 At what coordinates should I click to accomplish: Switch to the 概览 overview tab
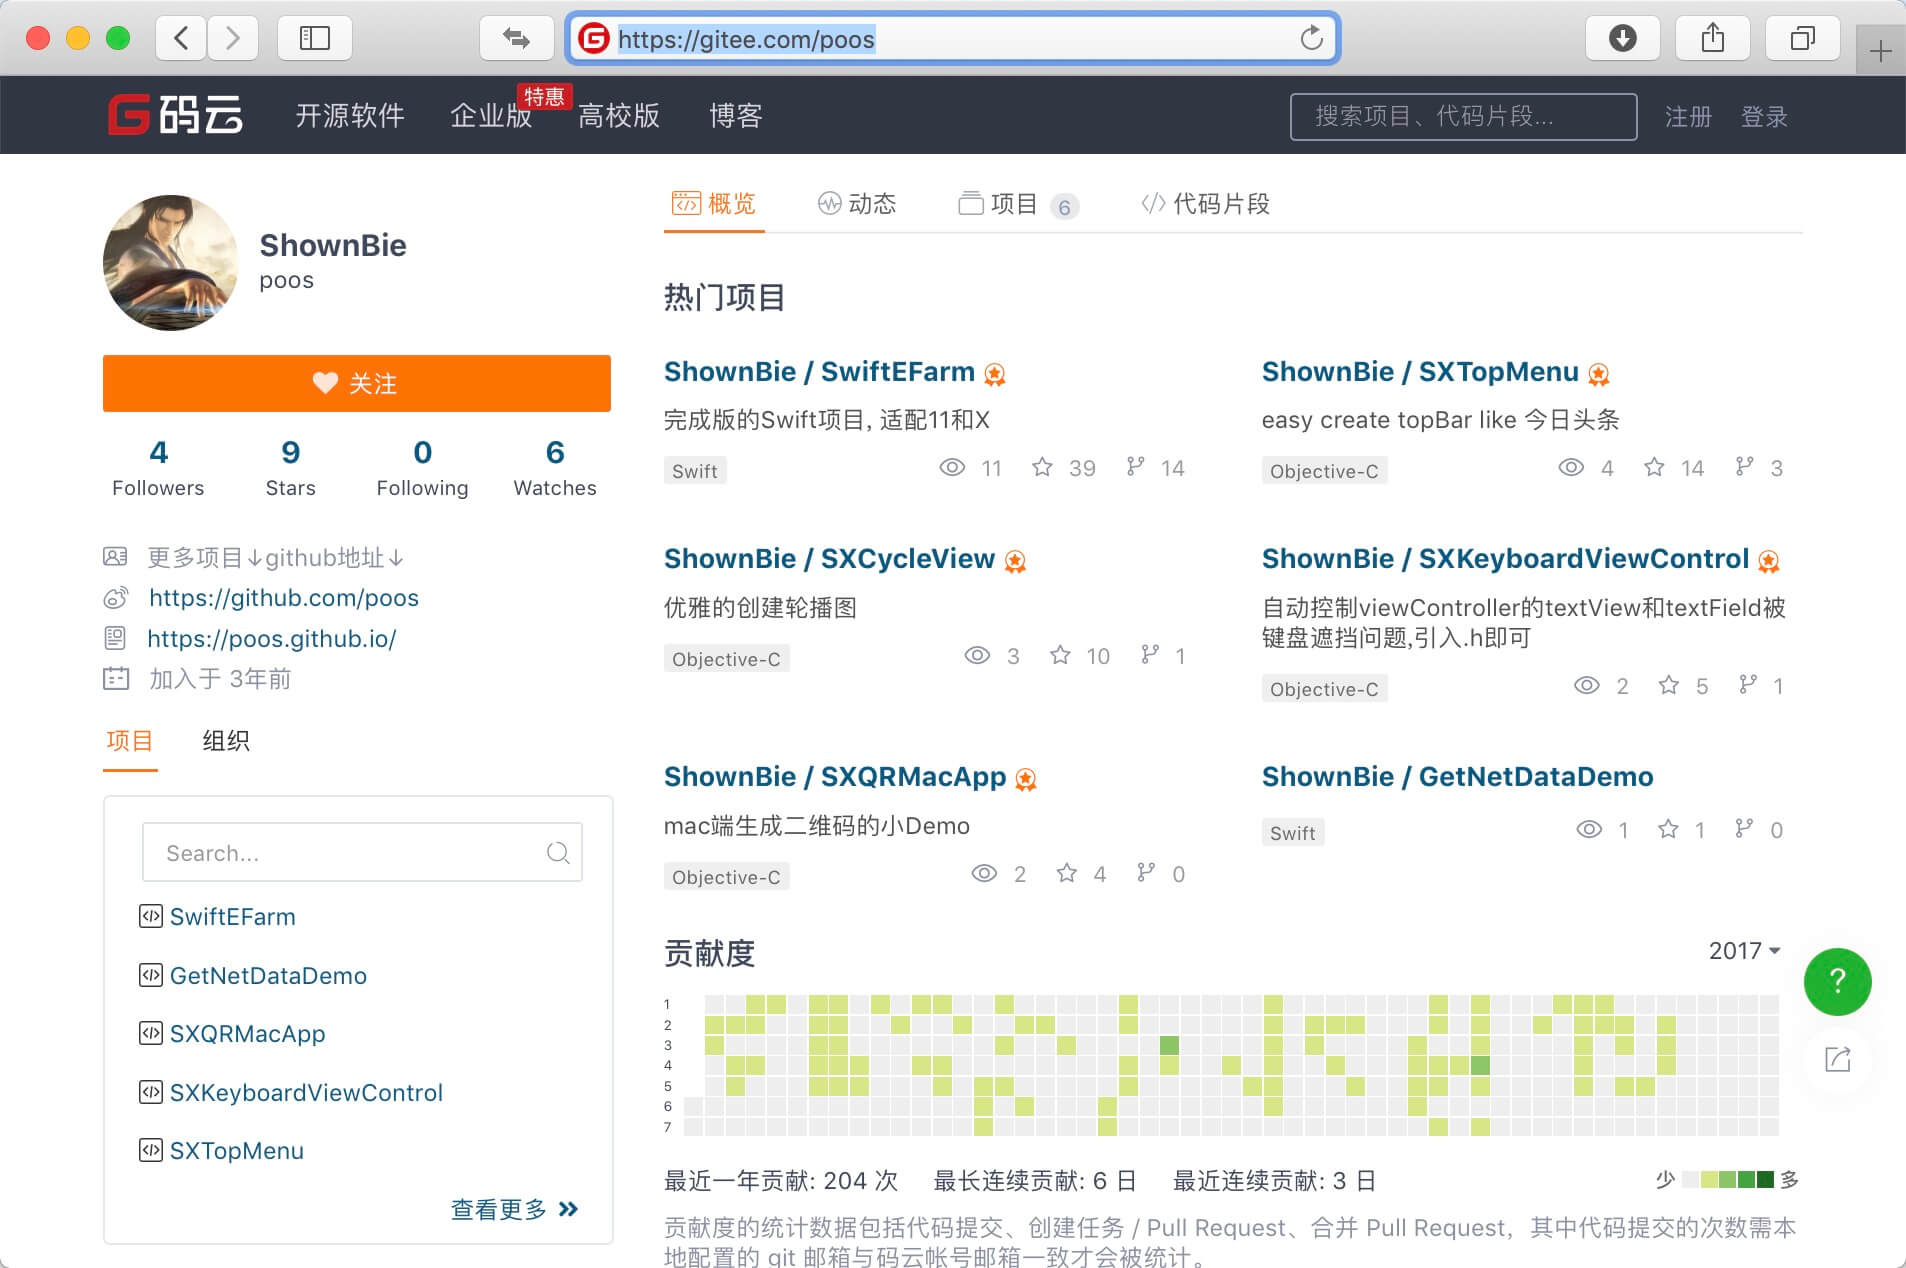[x=714, y=204]
